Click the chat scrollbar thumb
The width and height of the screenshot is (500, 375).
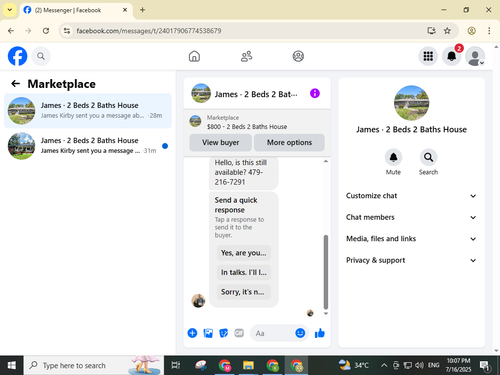[x=326, y=272]
